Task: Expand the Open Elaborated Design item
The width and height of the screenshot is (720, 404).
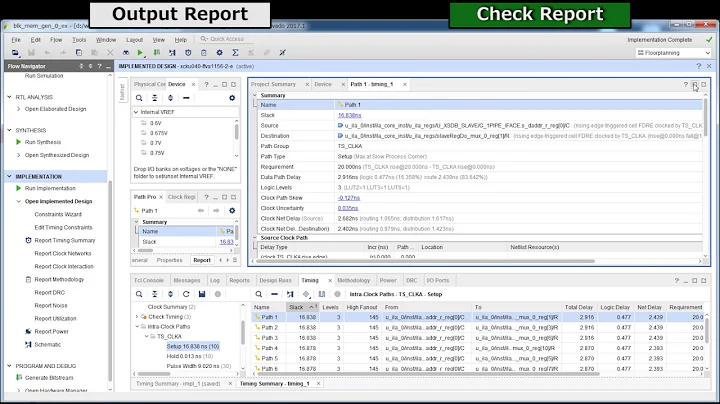Action: (19, 109)
